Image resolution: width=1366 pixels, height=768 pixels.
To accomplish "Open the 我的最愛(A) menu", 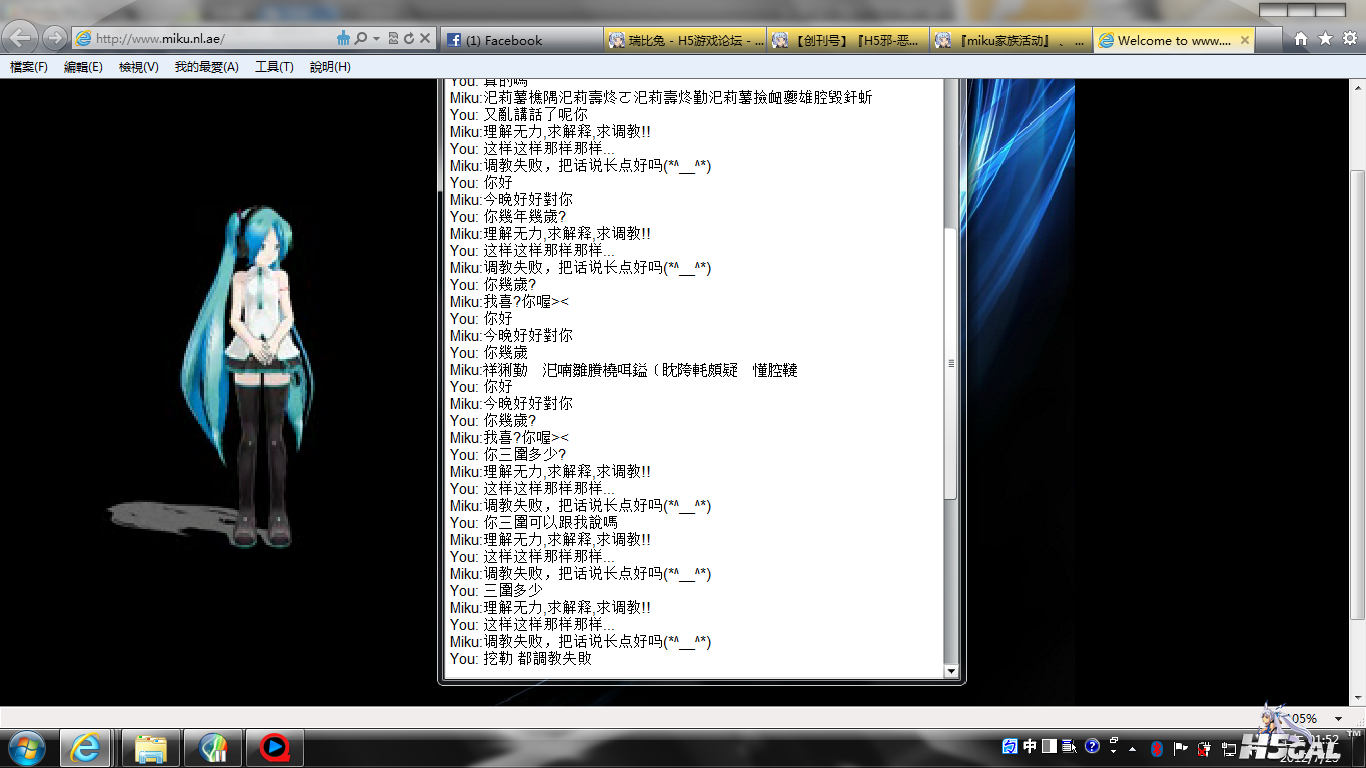I will coord(206,67).
